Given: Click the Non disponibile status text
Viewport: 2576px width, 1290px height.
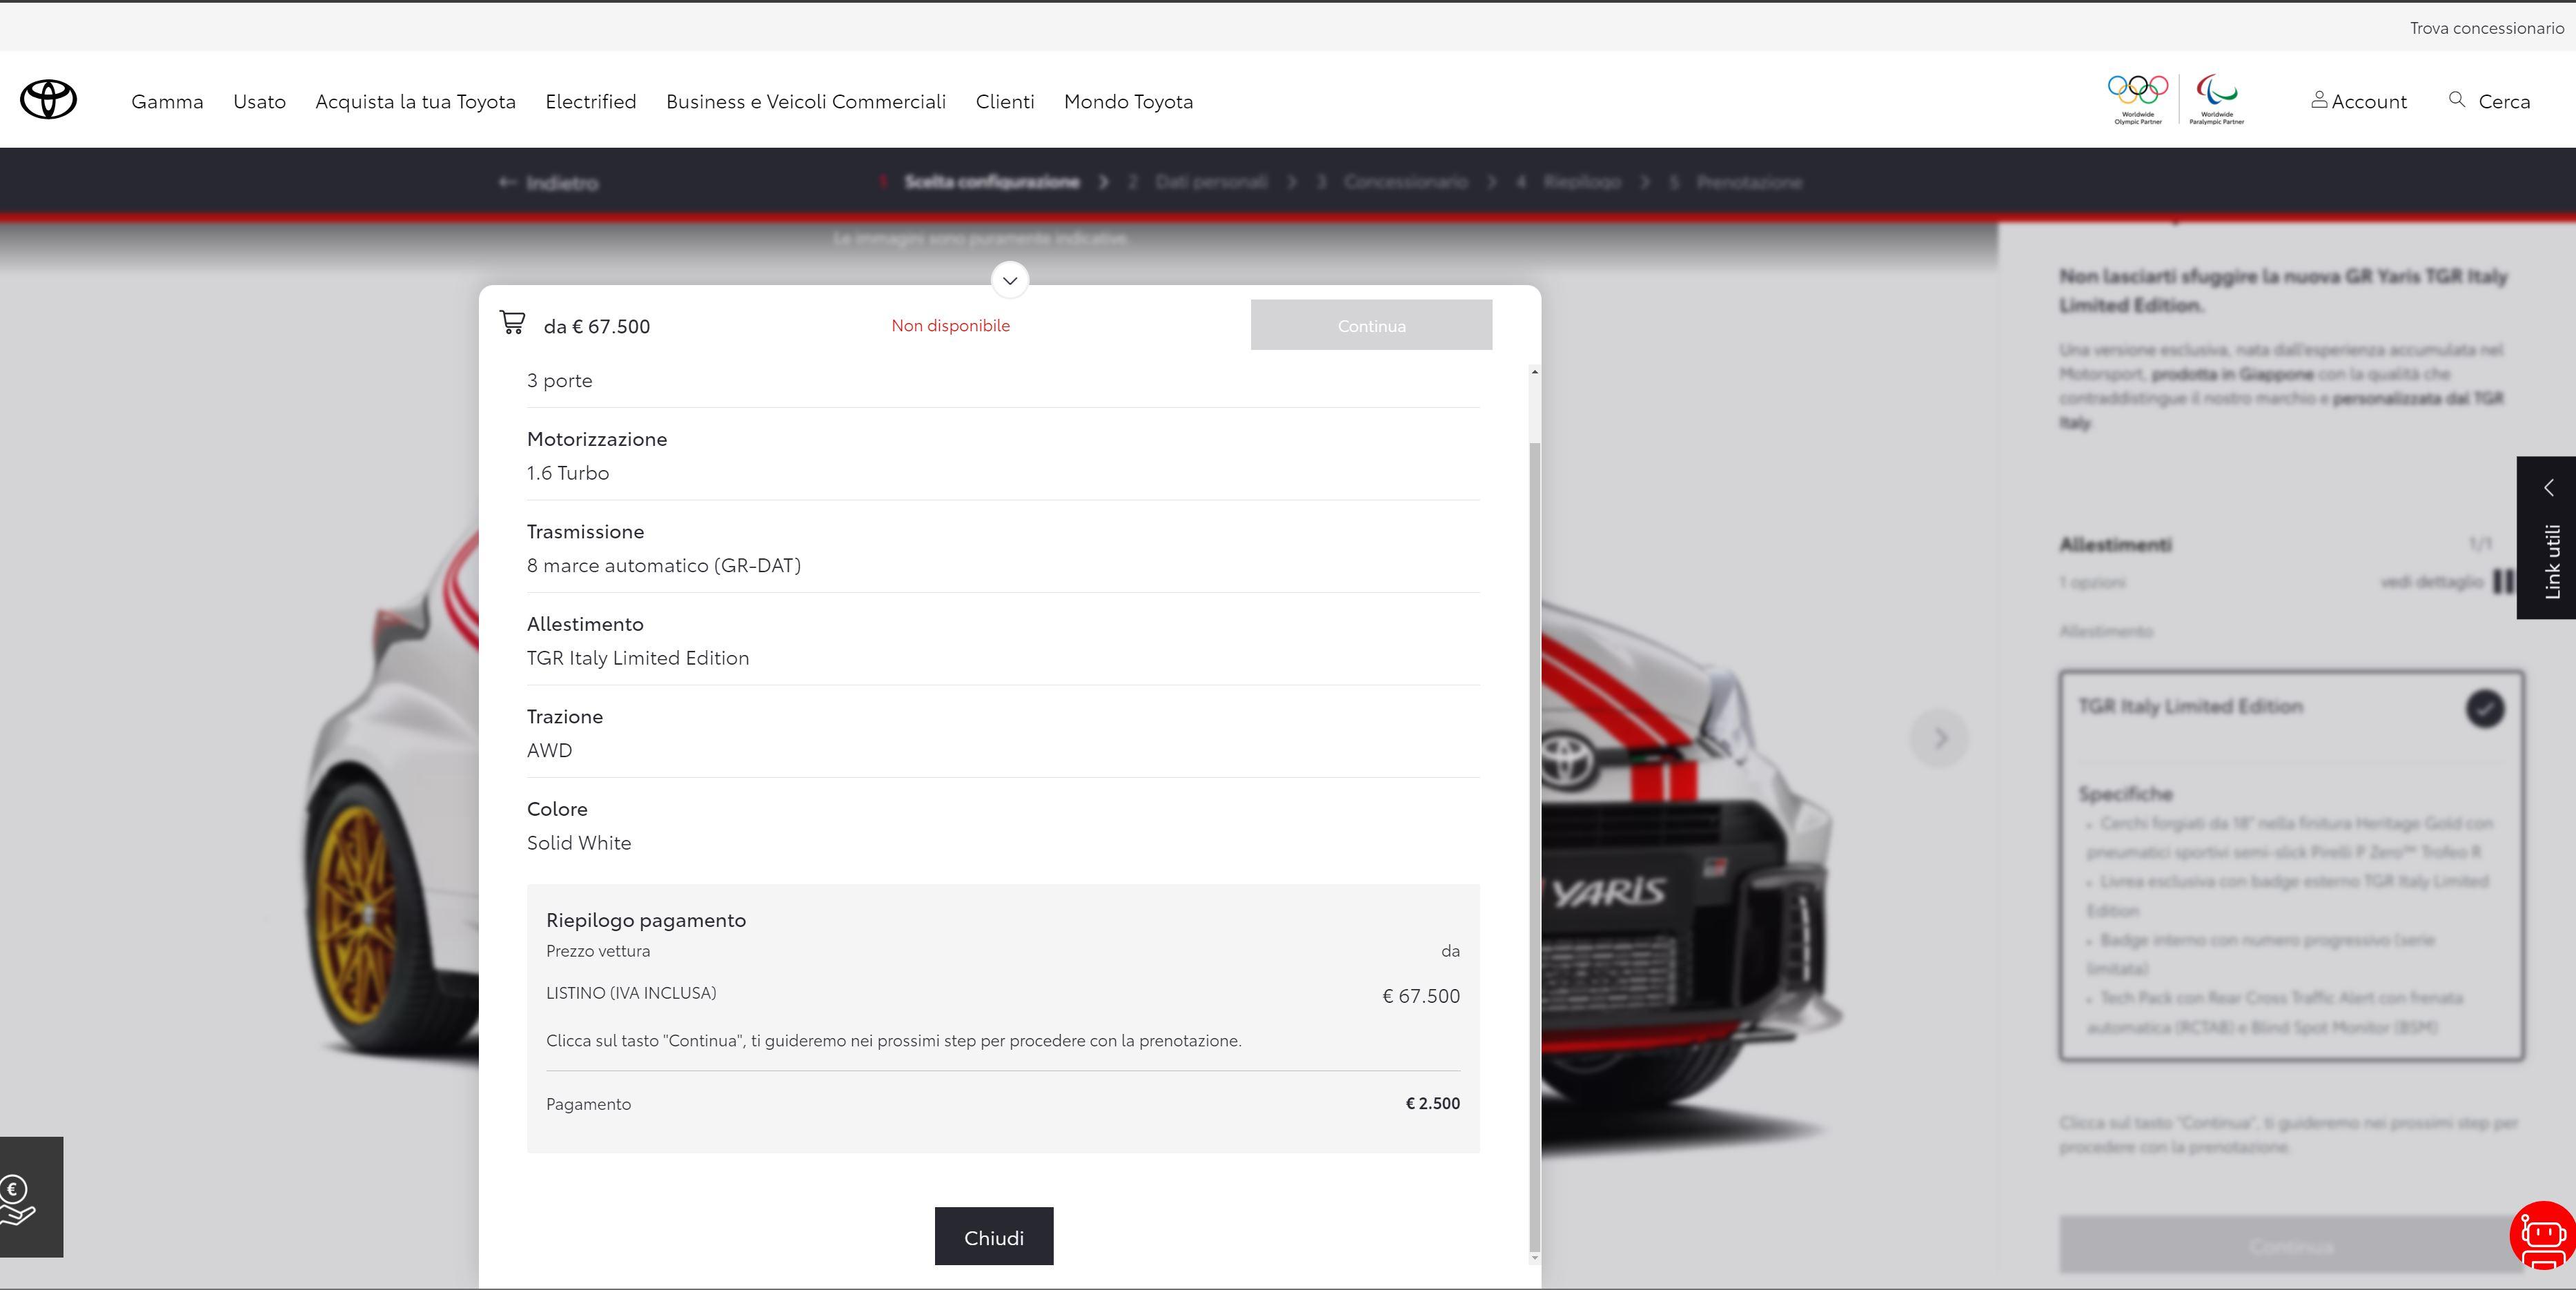Looking at the screenshot, I should [950, 325].
